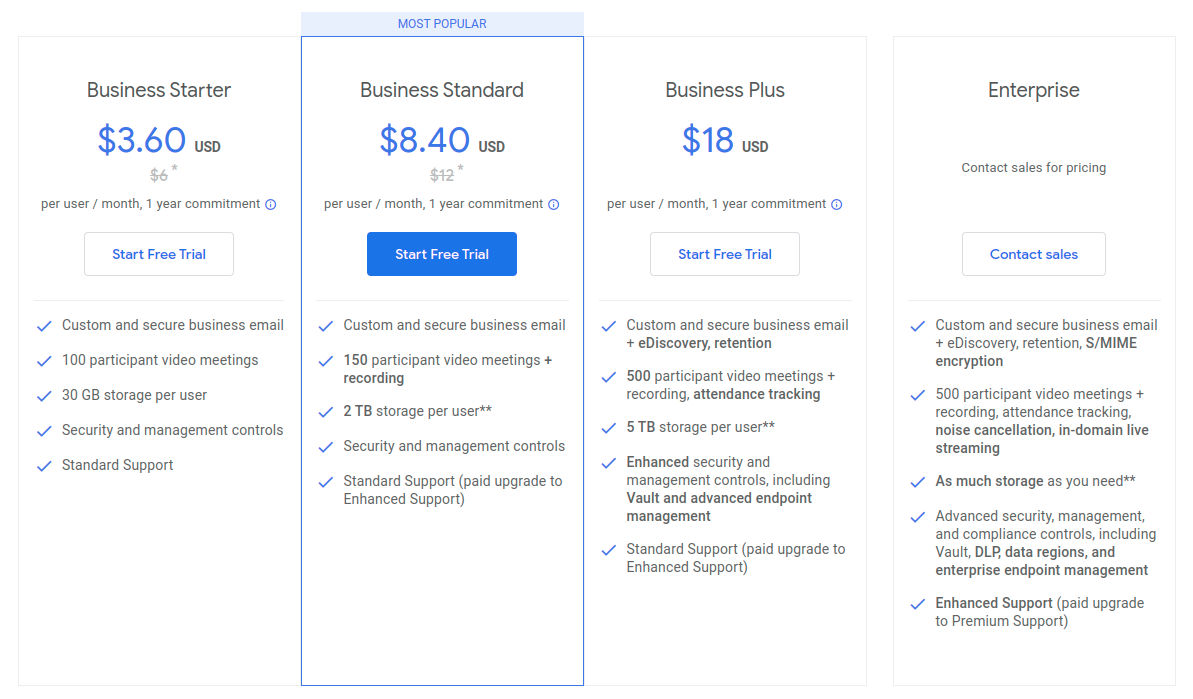1193x699 pixels.
Task: Start free trial for Business Standard
Action: (x=442, y=254)
